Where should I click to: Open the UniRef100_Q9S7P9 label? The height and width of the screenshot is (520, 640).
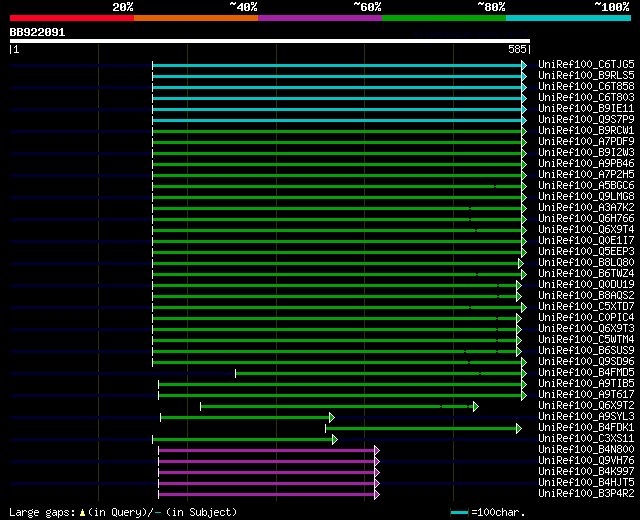[x=586, y=120]
